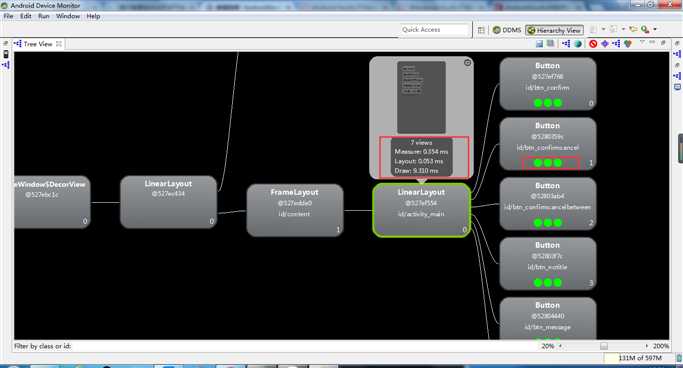This screenshot has width=683, height=368.
Task: Open the second greyed toolbar dropdown arrow
Action: point(623,30)
